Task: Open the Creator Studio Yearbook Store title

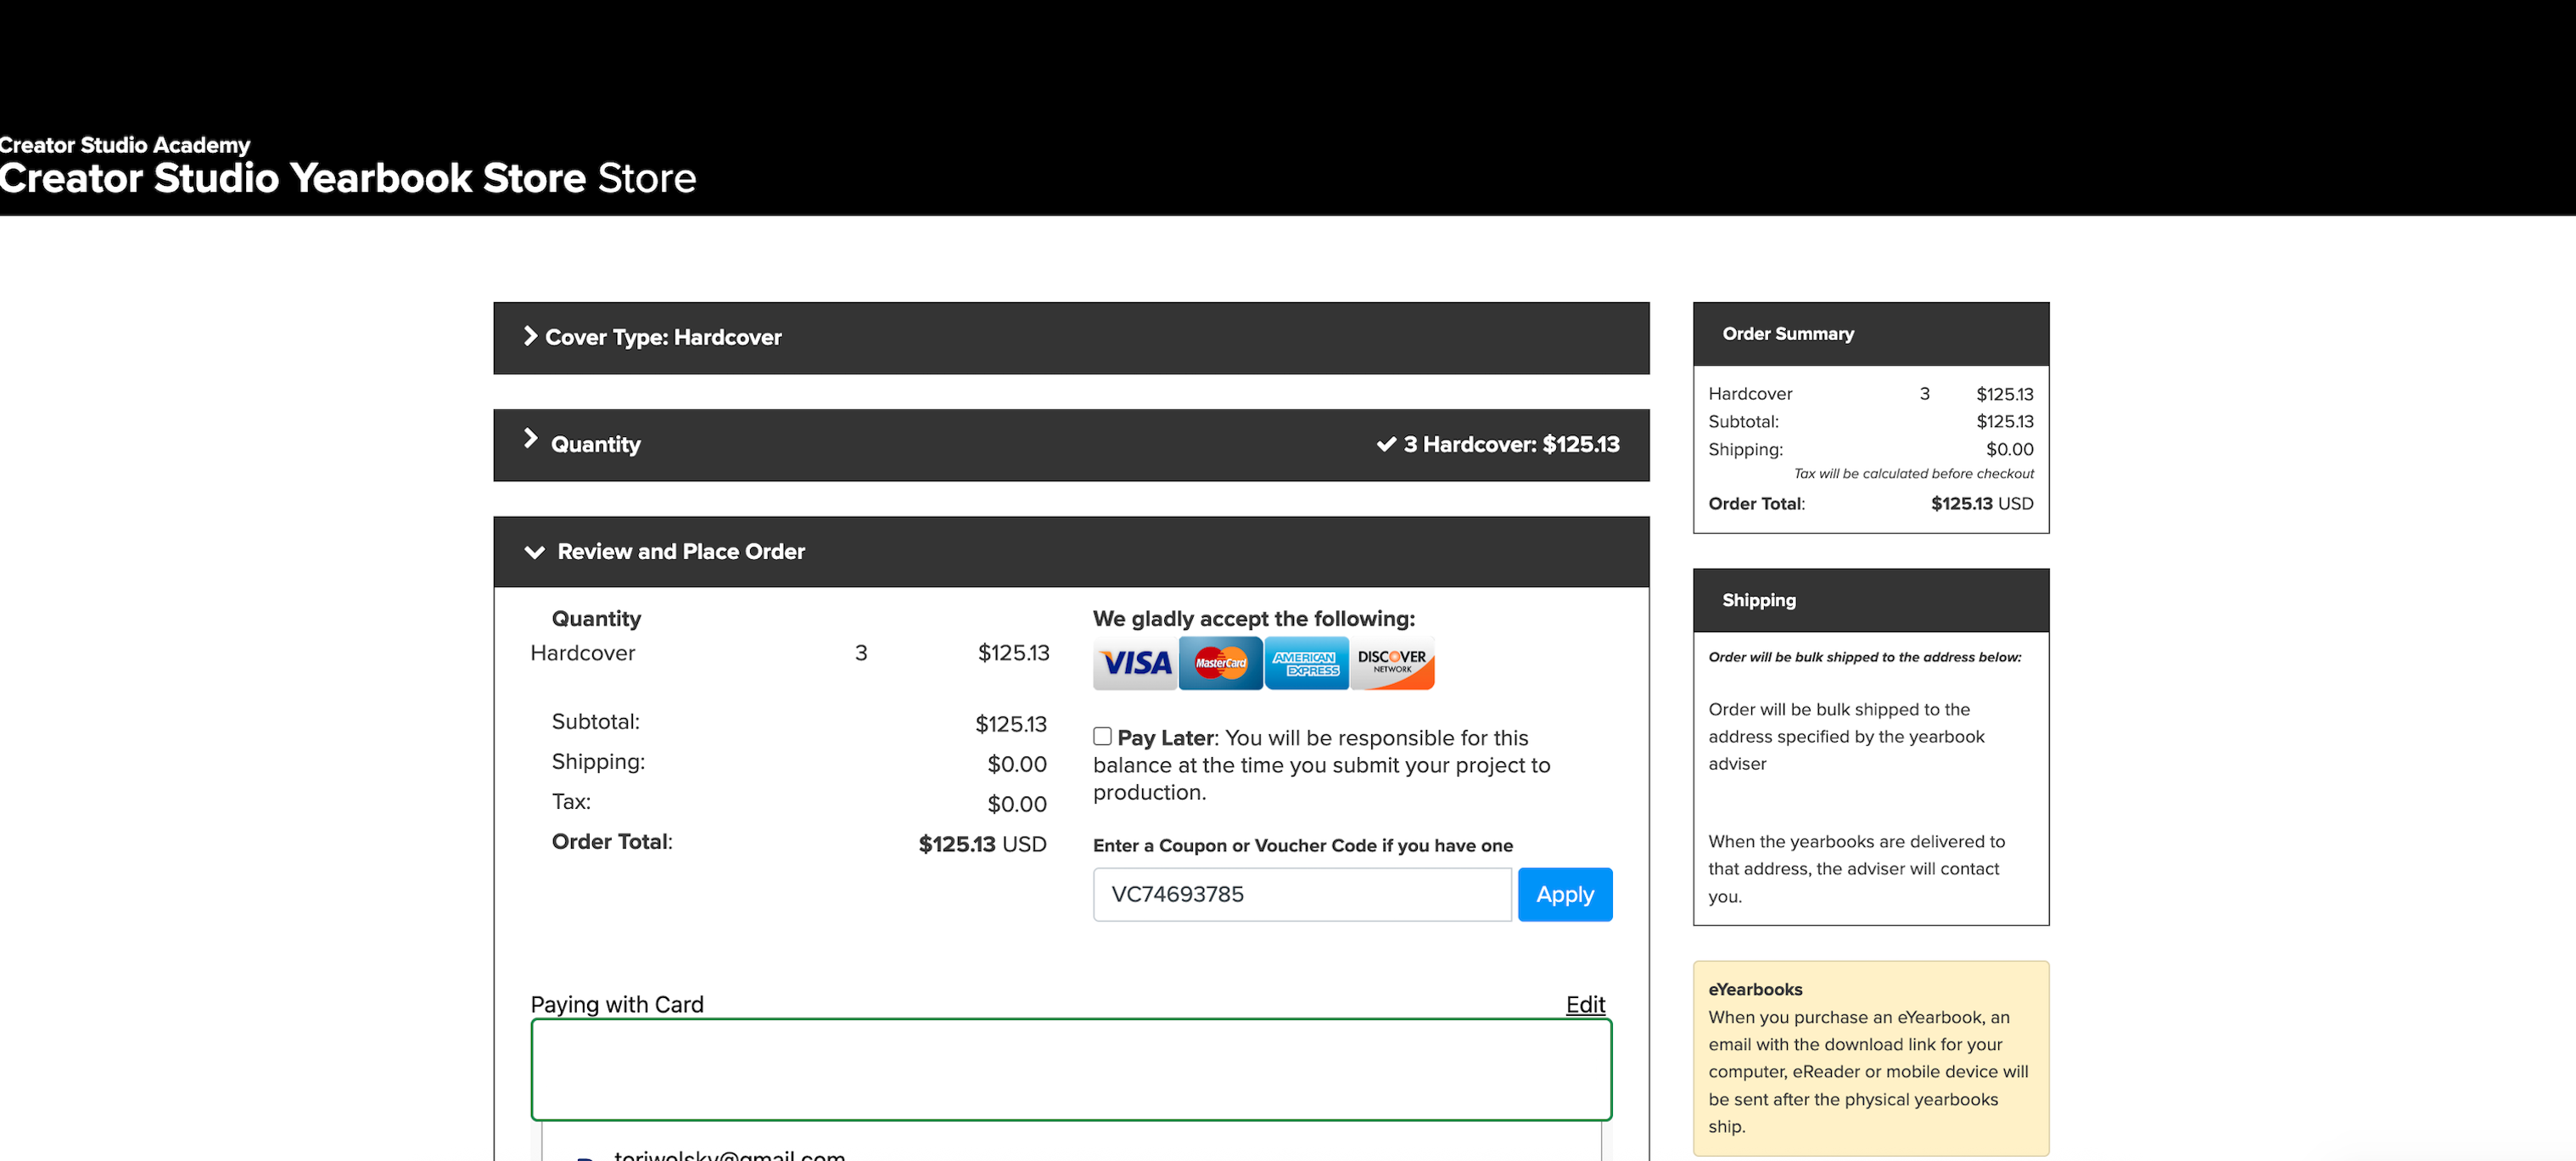Action: click(348, 178)
